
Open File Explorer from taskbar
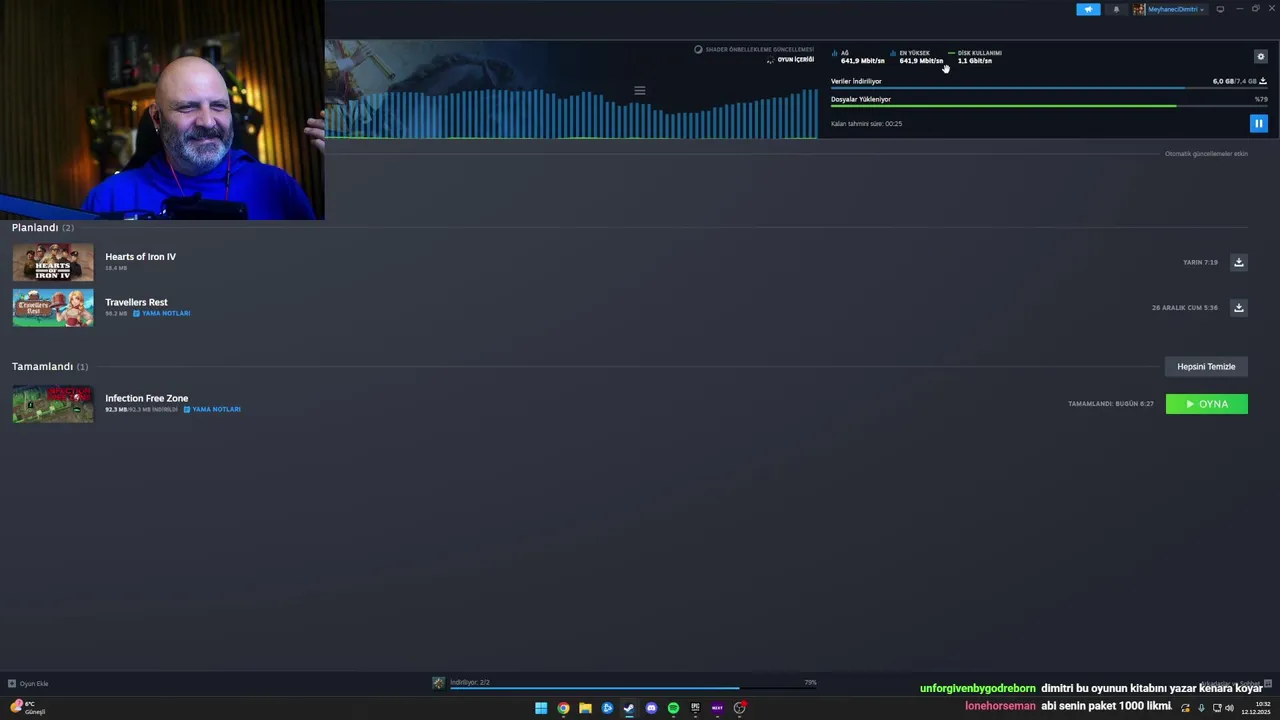tap(585, 708)
